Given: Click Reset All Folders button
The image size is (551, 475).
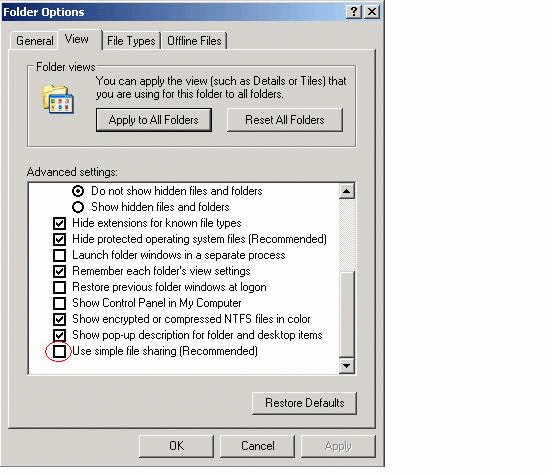Looking at the screenshot, I should (285, 120).
